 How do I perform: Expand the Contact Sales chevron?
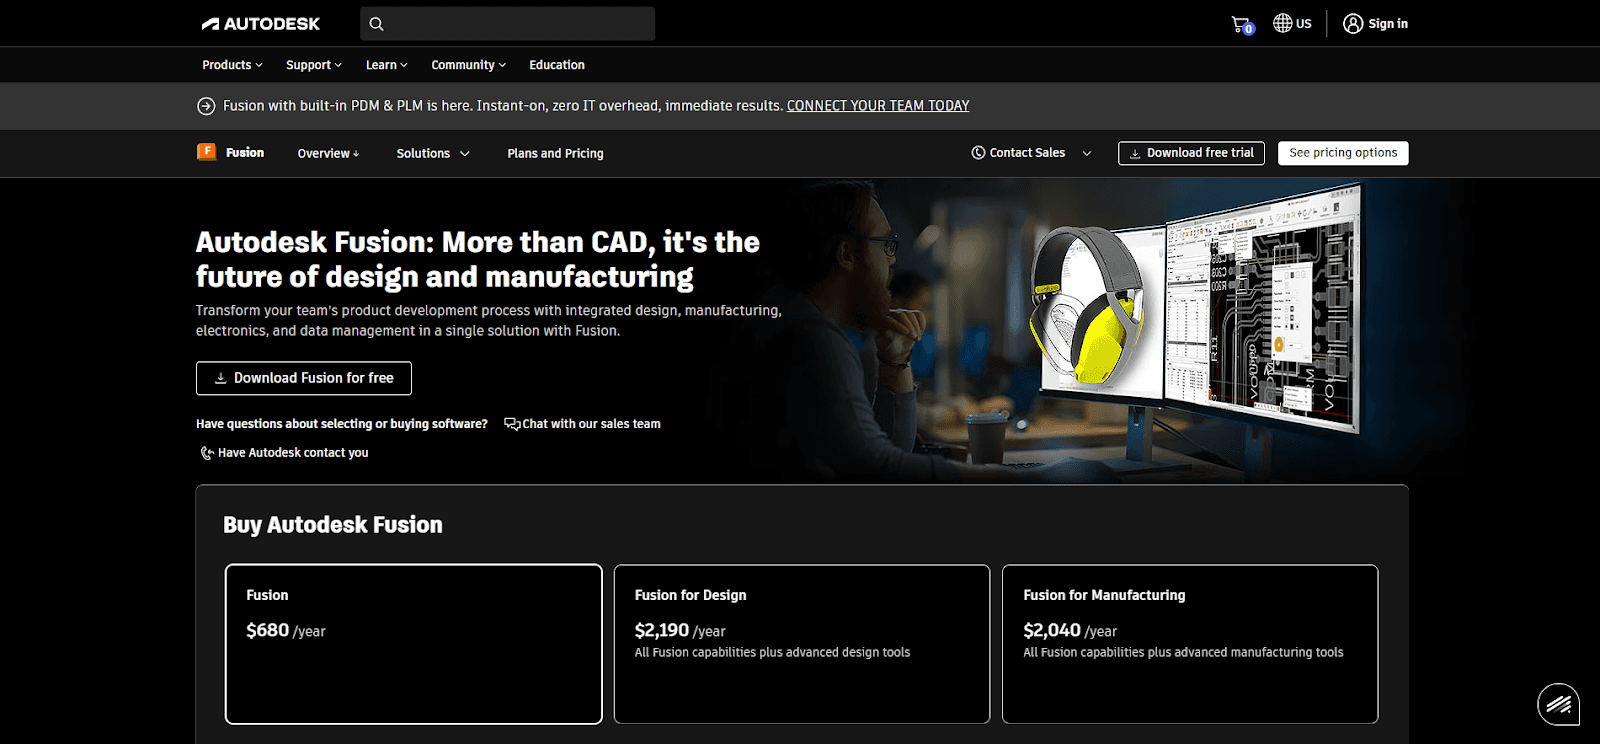(1087, 153)
